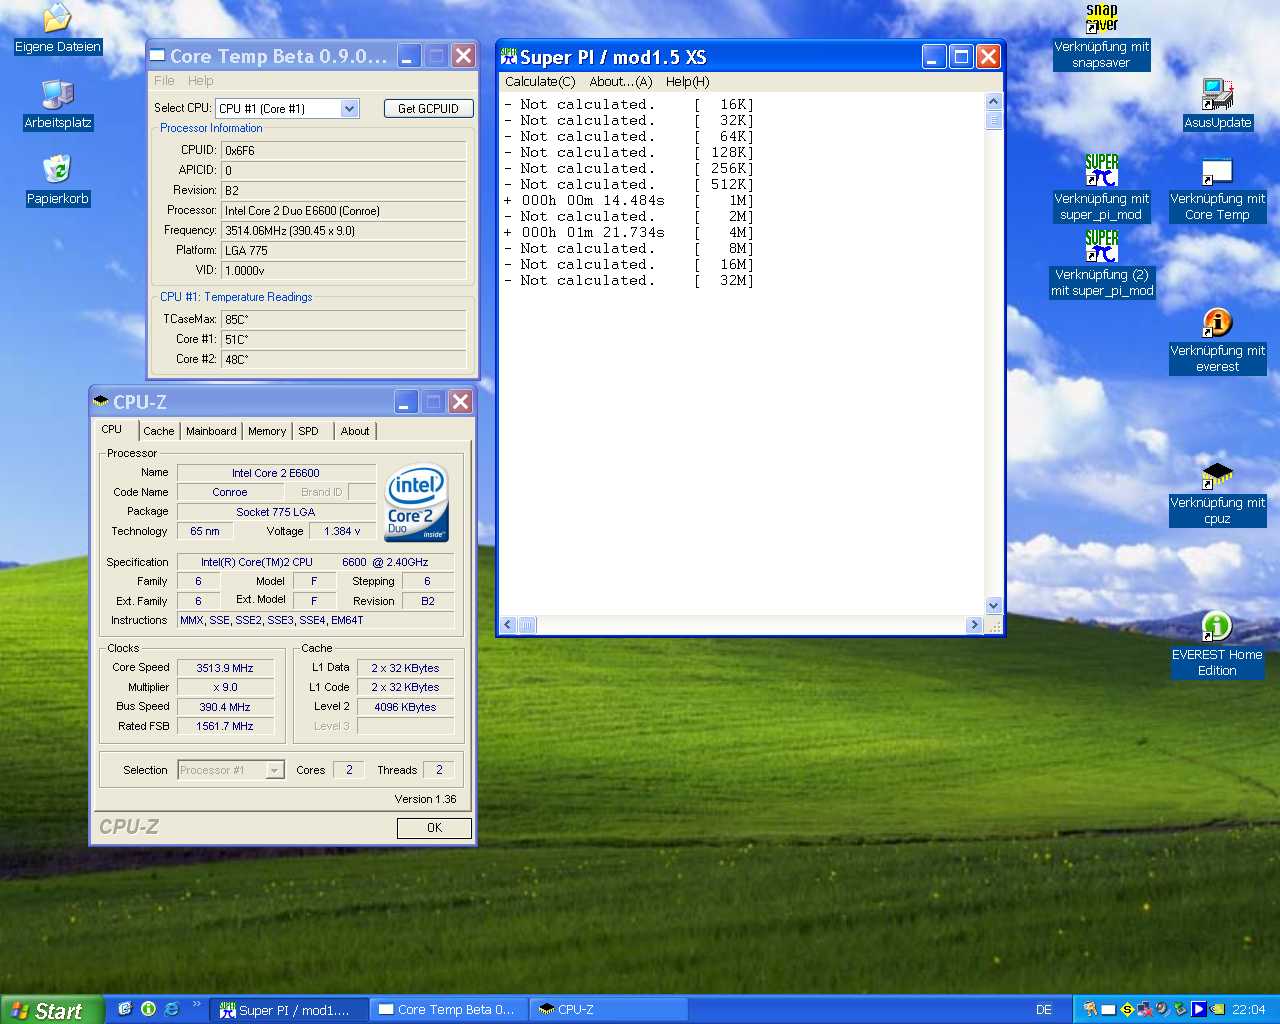Click the Voltage value 1.384 v in CPU-Z
This screenshot has height=1024, width=1280.
[x=342, y=532]
